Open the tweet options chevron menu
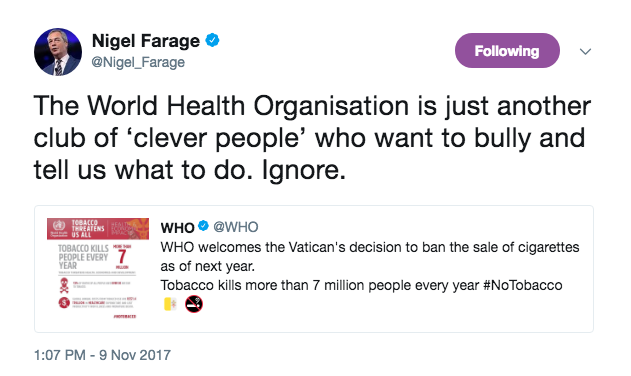Screen dimensions: 631x376 [586, 52]
